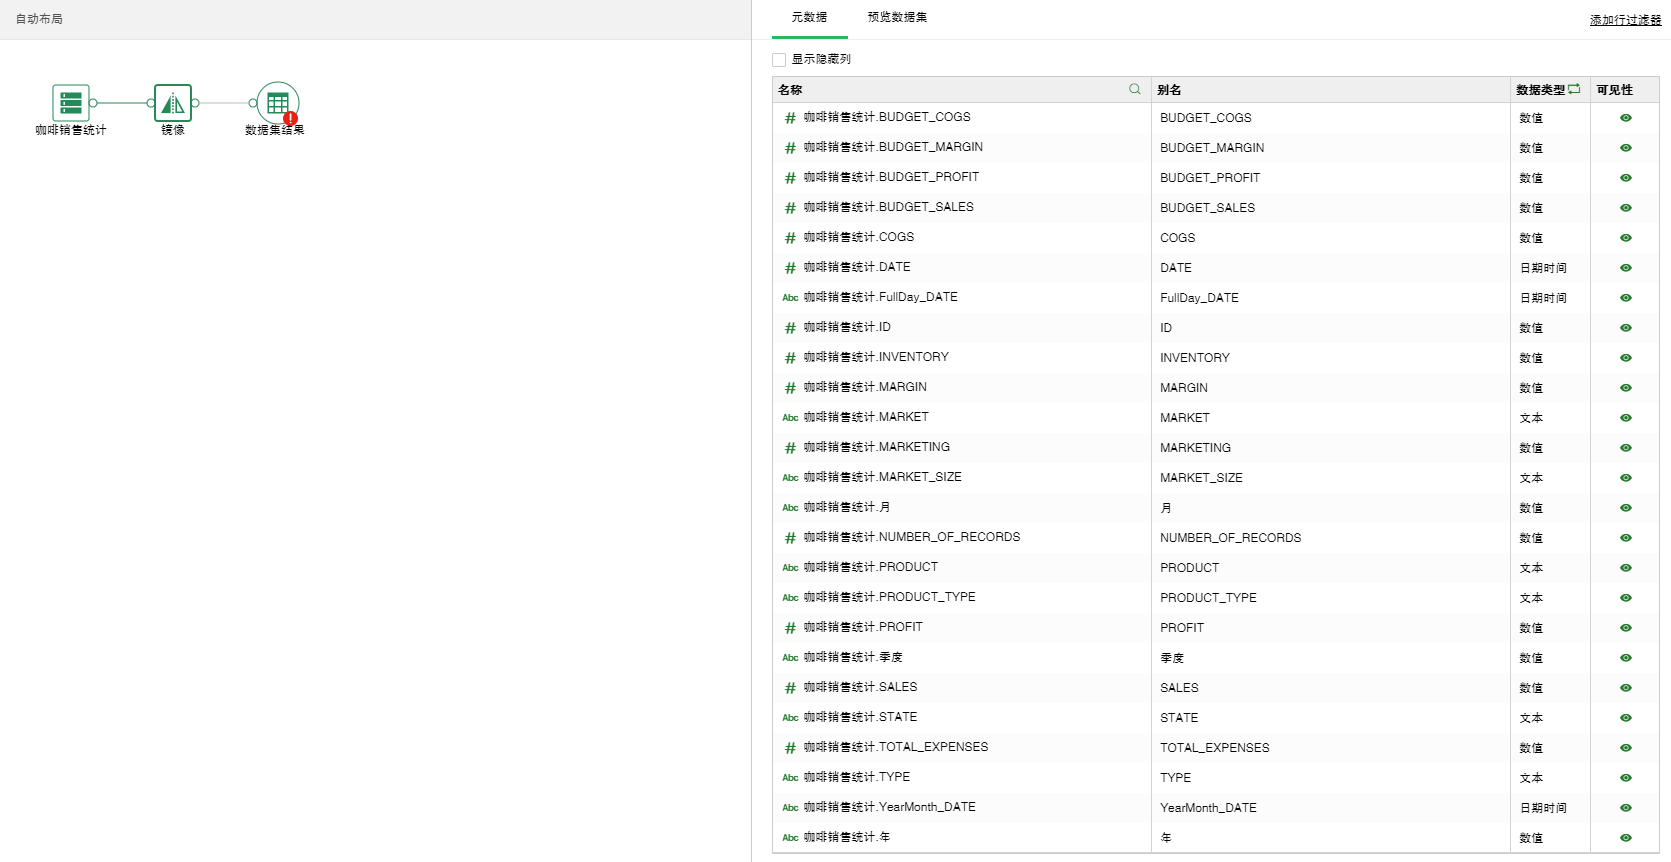Screen dimensions: 1671x862
Task: Click the # type icon for BUDGET_COGS
Action: (790, 118)
